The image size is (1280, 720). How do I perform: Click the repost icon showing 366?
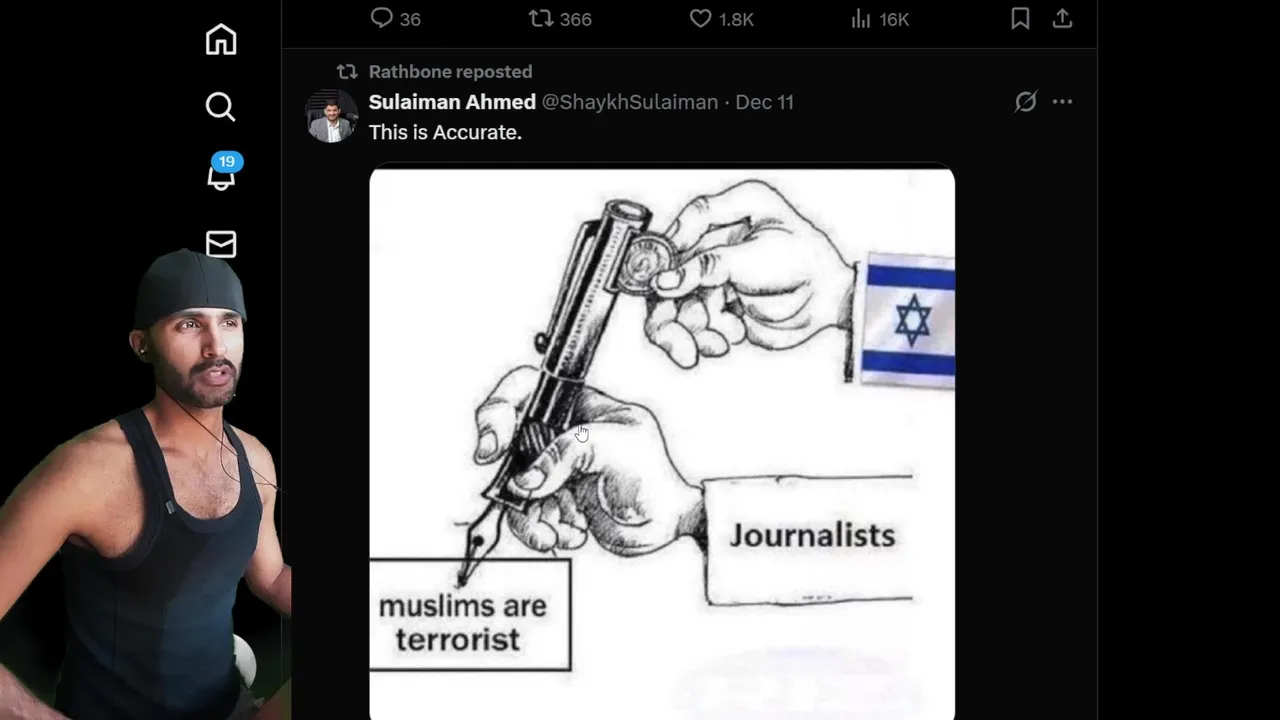560,19
